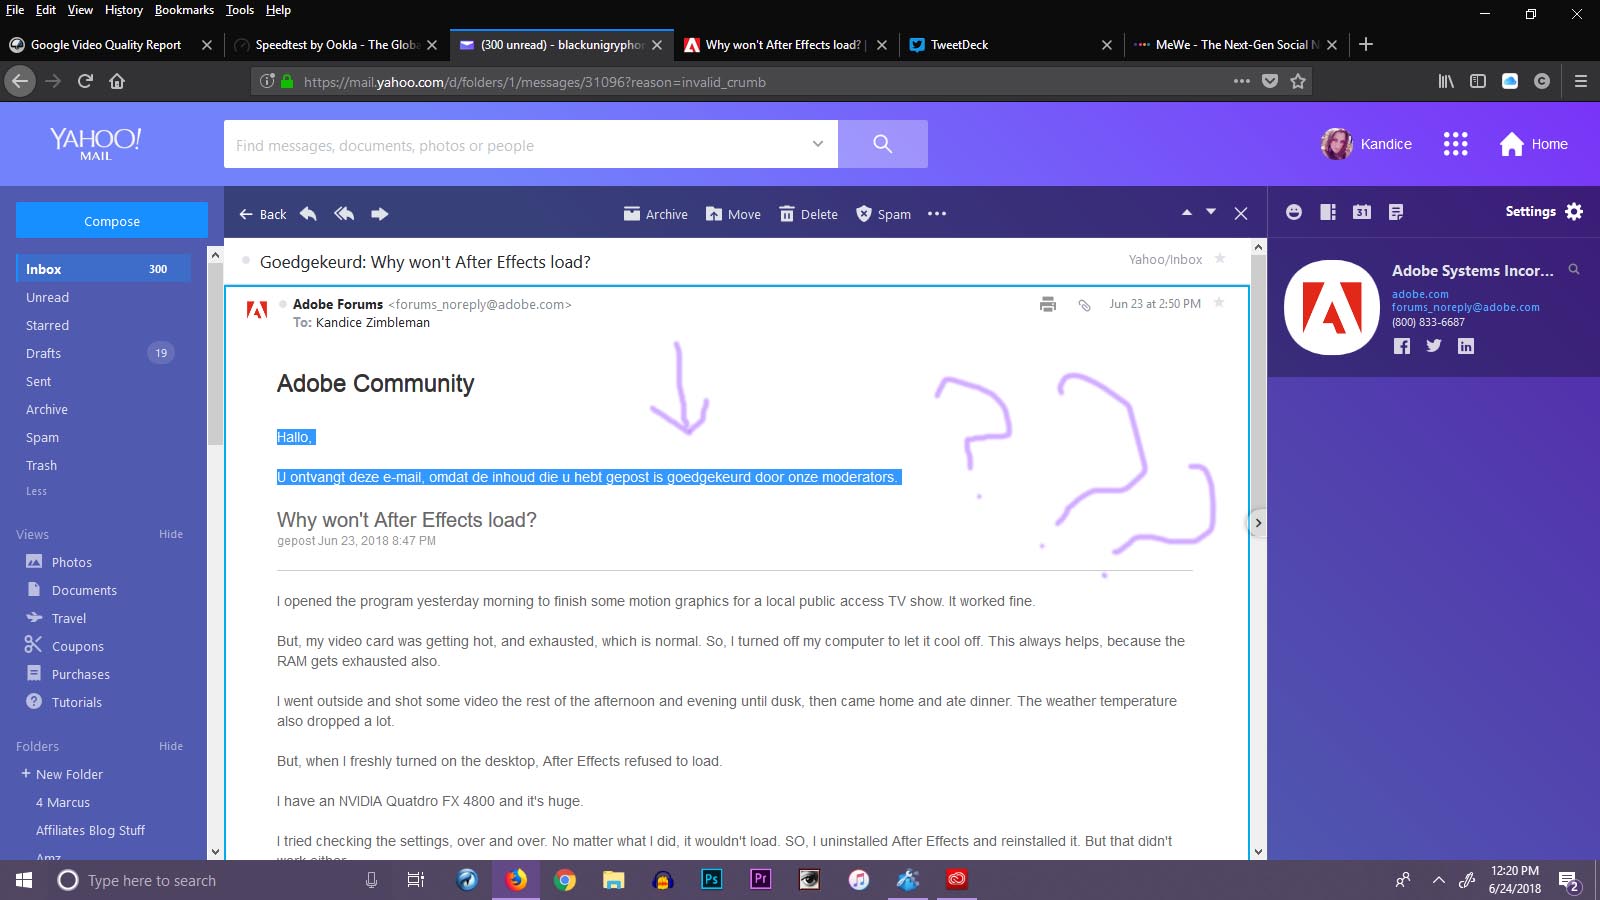The height and width of the screenshot is (900, 1600).
Task: Bookmark this page with the star icon
Action: 1298,81
